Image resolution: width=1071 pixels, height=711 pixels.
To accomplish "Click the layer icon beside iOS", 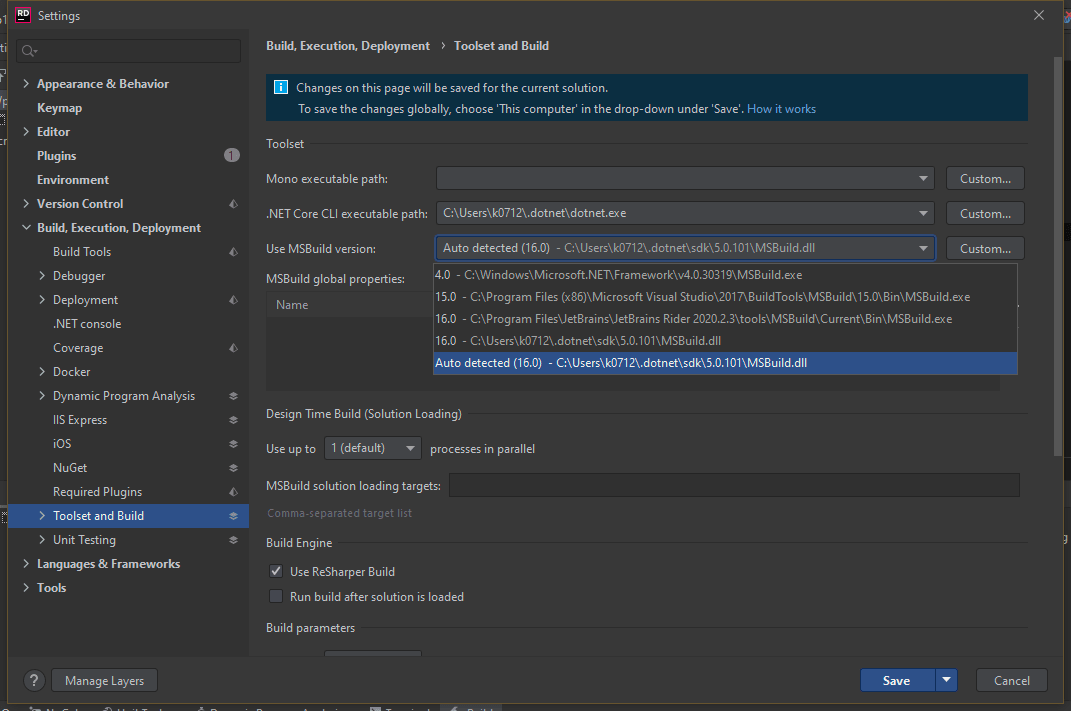I will pos(234,444).
